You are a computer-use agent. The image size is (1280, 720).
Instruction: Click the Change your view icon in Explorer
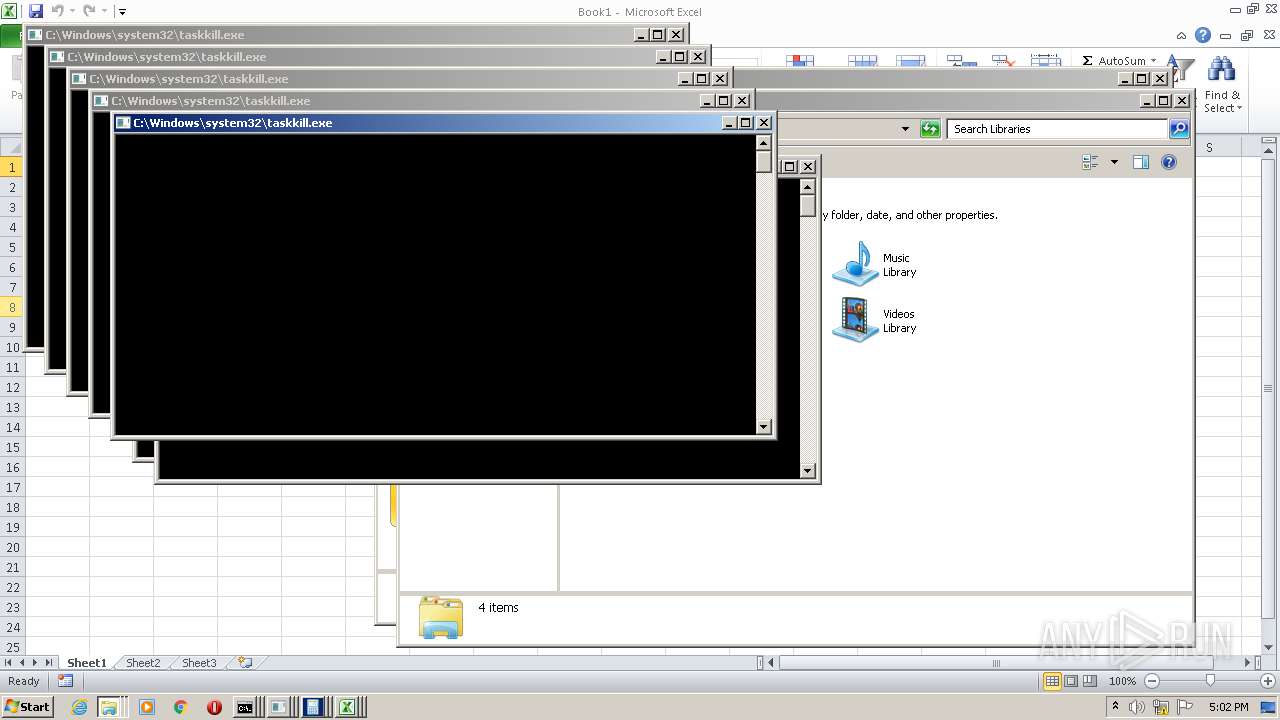coord(1091,162)
